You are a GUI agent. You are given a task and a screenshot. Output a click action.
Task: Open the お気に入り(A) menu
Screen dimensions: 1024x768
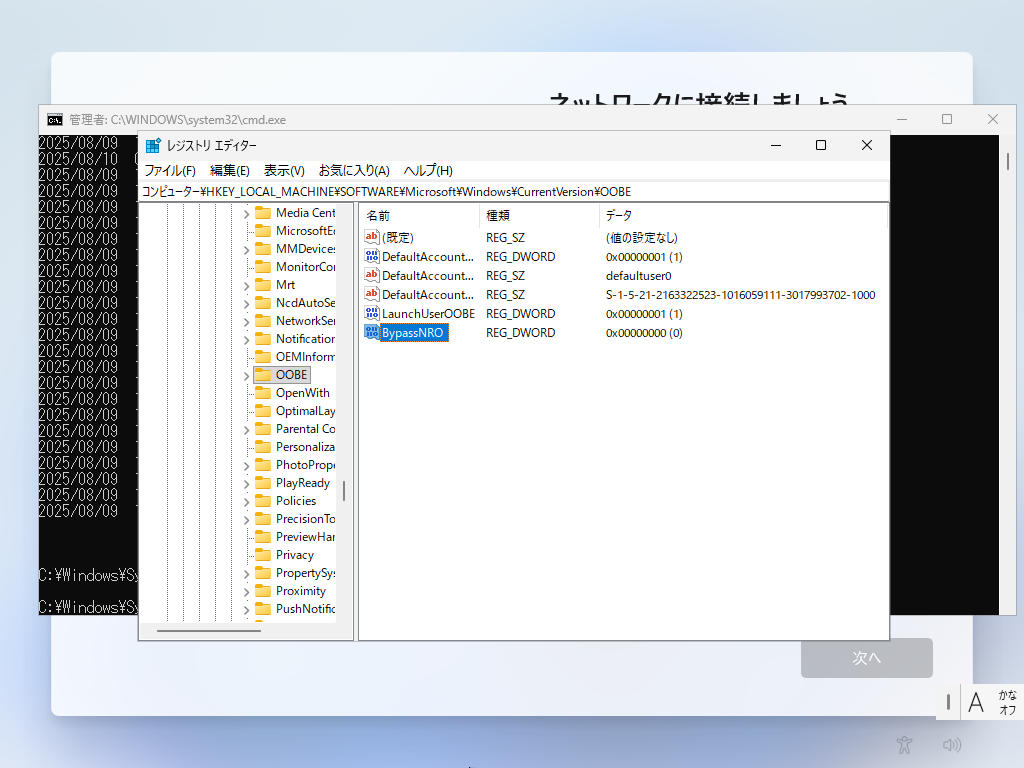pos(354,170)
